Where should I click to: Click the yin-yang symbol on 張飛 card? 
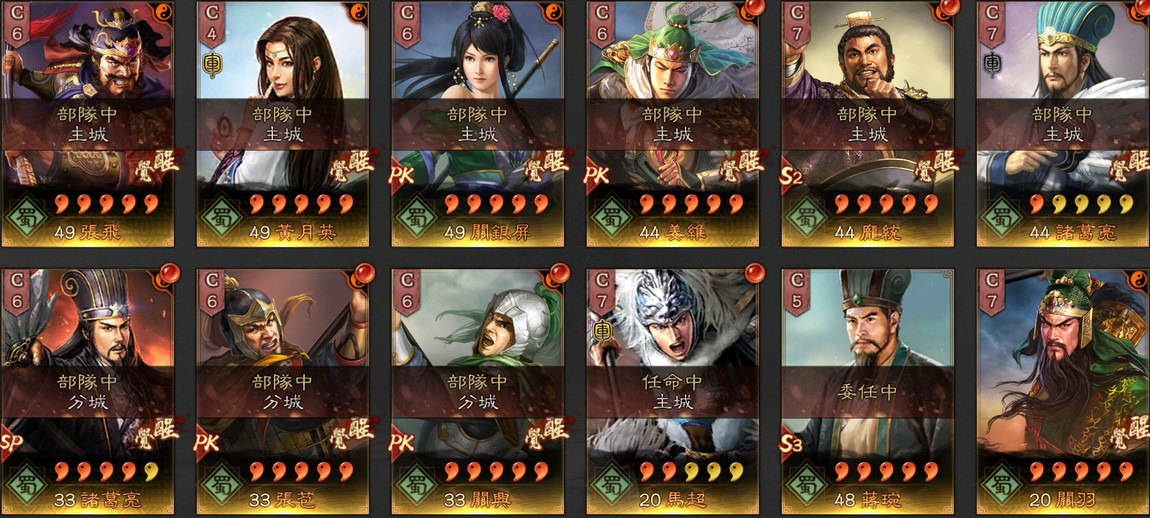click(x=165, y=10)
